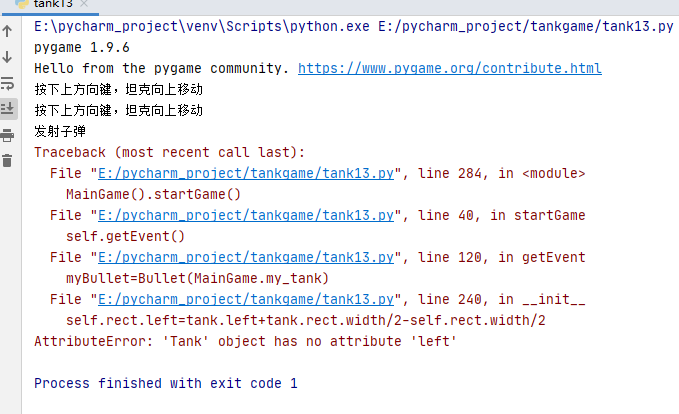Click the Python icon on tank13 tab
Screen dimensions: 679x414
[22, 4]
